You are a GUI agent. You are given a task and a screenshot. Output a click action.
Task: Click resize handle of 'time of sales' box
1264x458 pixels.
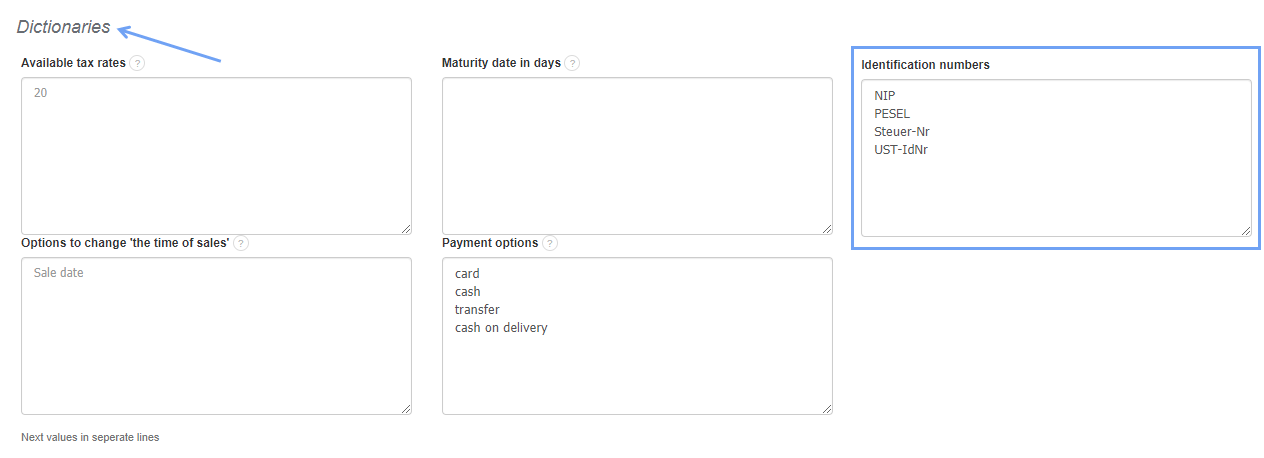pos(406,409)
